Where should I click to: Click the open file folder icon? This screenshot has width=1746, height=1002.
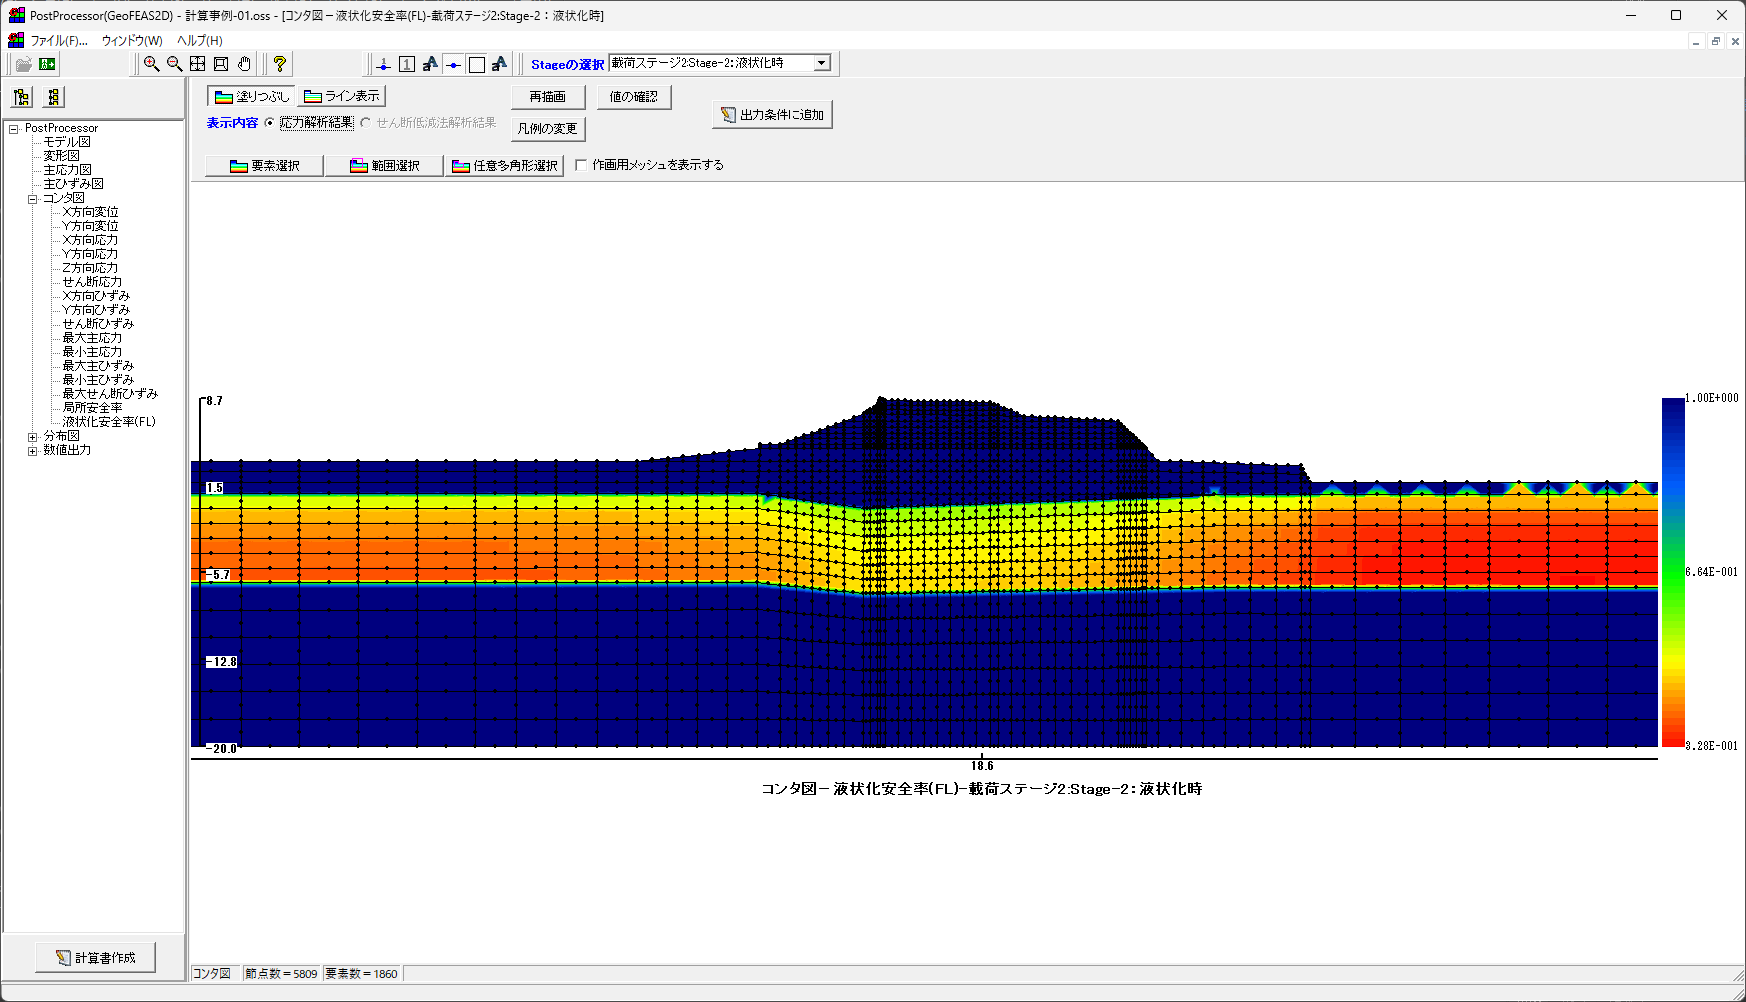23,64
